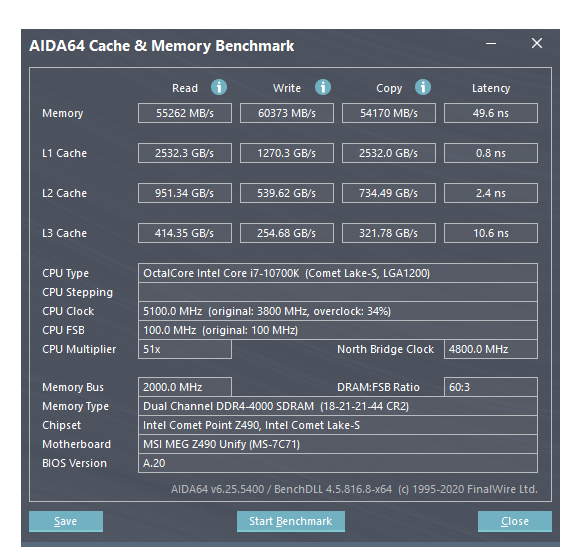
Task: Select the L2 Cache Copy result
Action: click(388, 193)
